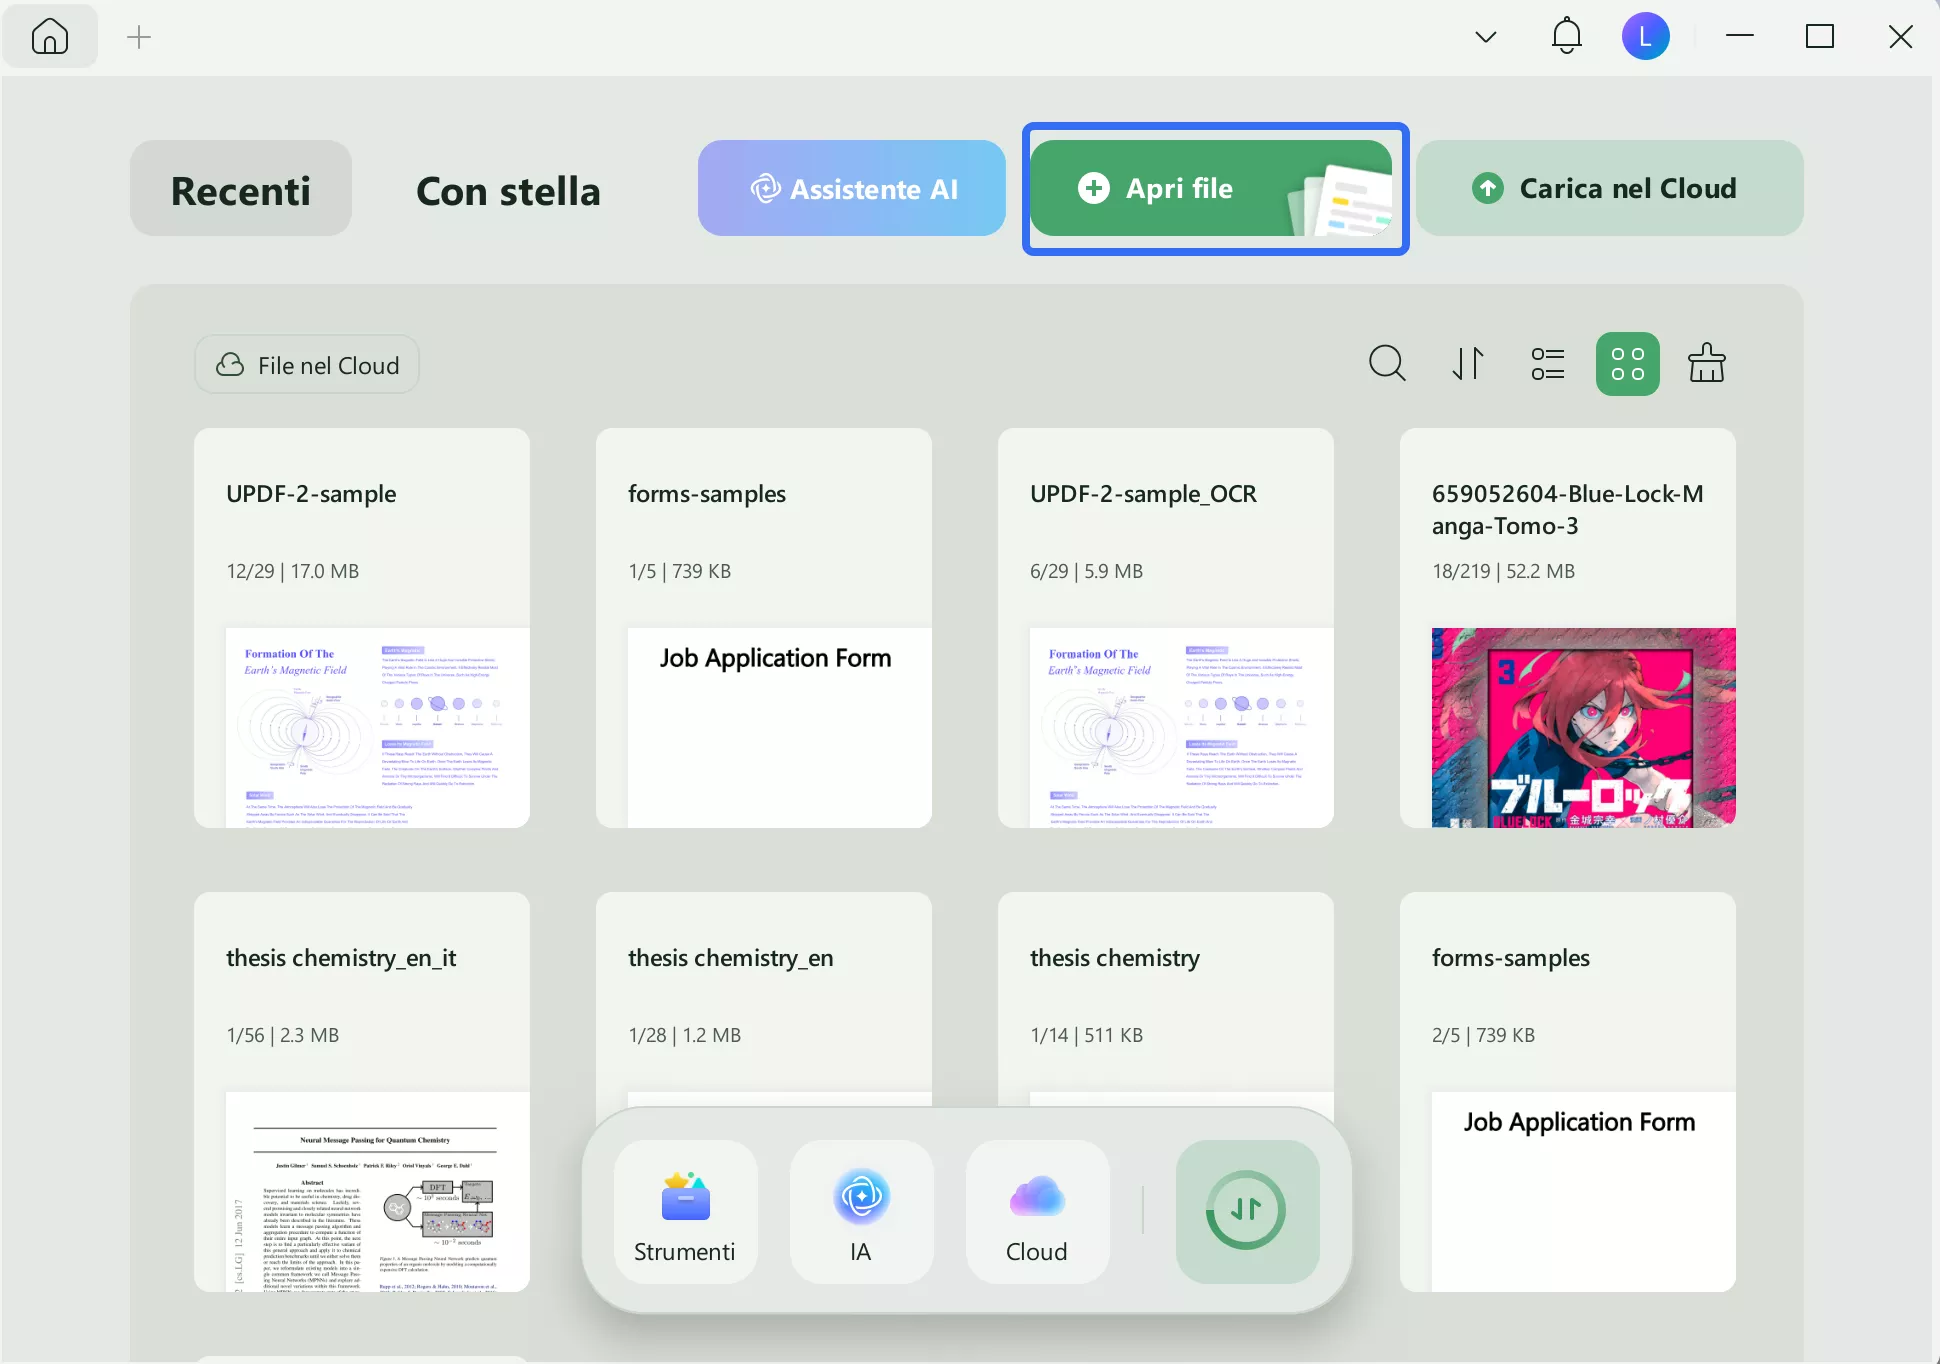Expand the title bar dropdown chevron
This screenshot has height=1364, width=1940.
coord(1485,37)
